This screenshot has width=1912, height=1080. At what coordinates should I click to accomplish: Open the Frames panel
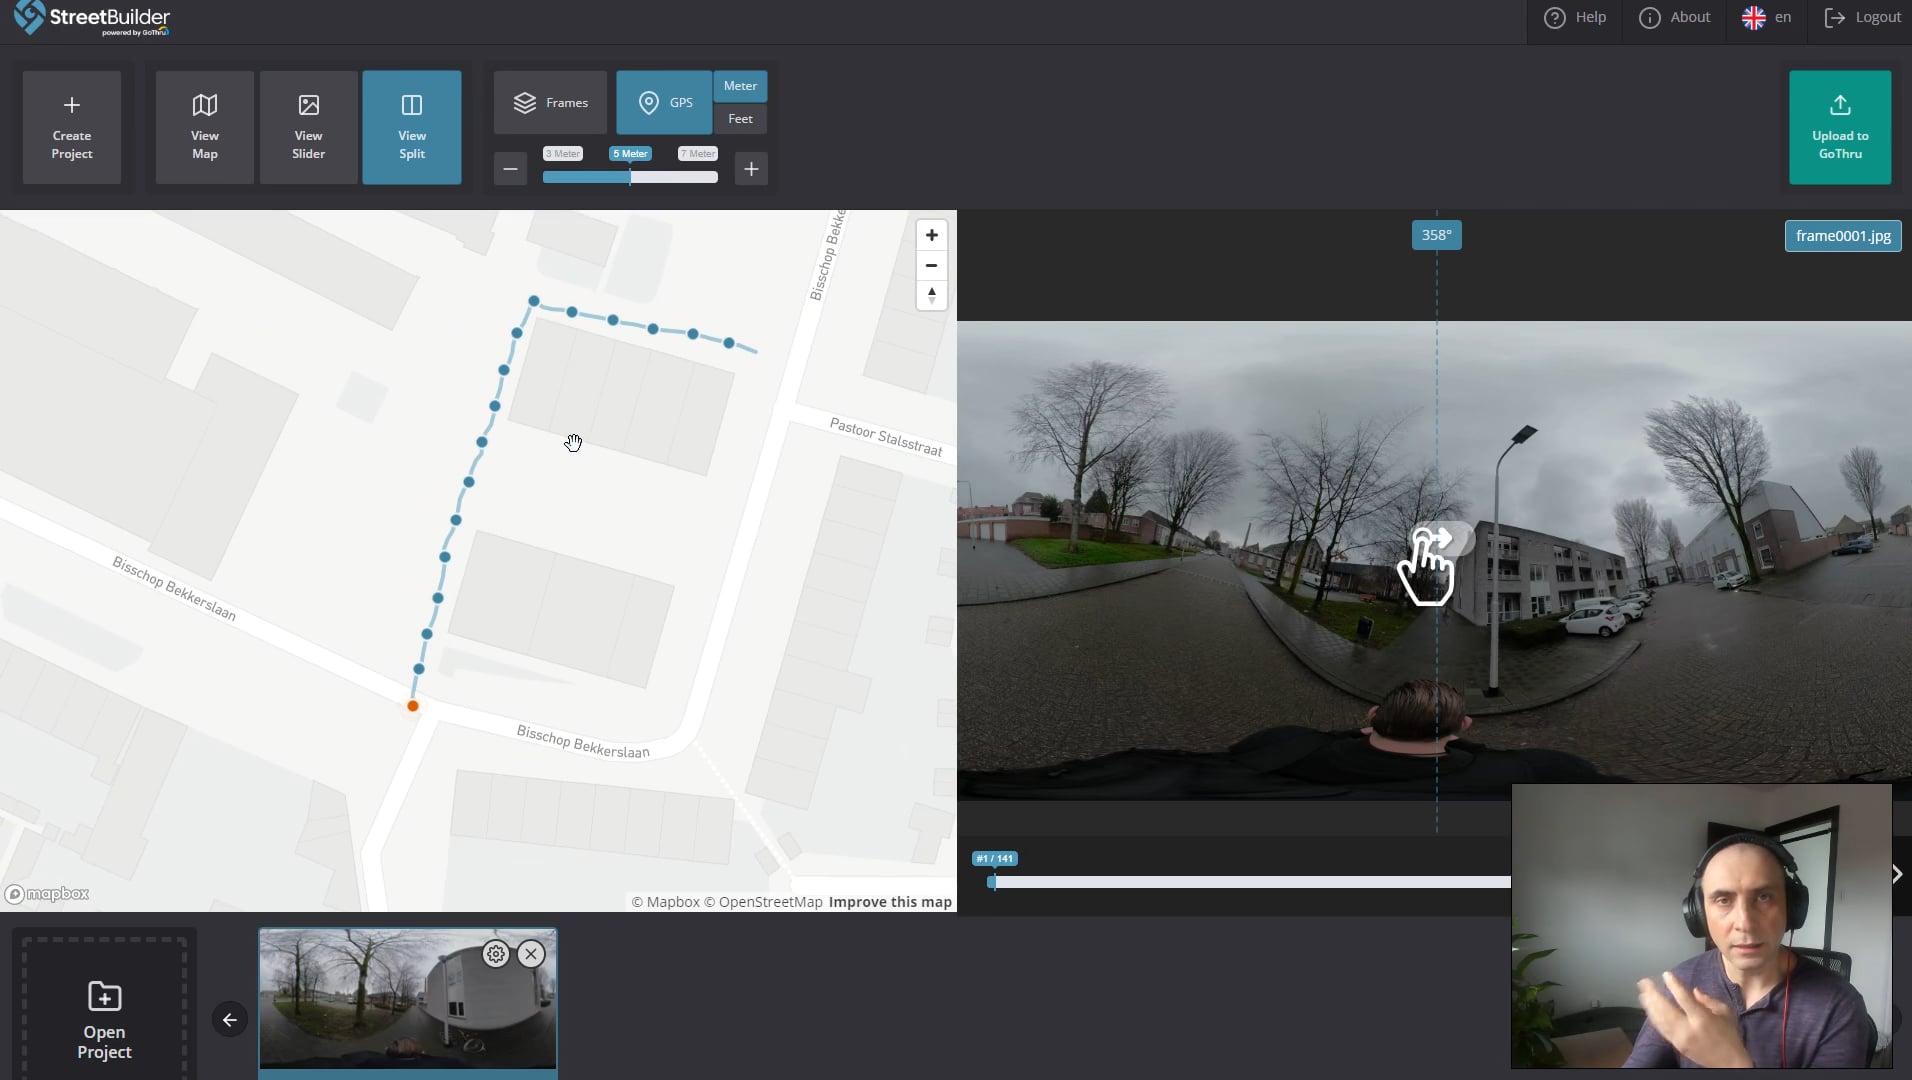pos(550,102)
